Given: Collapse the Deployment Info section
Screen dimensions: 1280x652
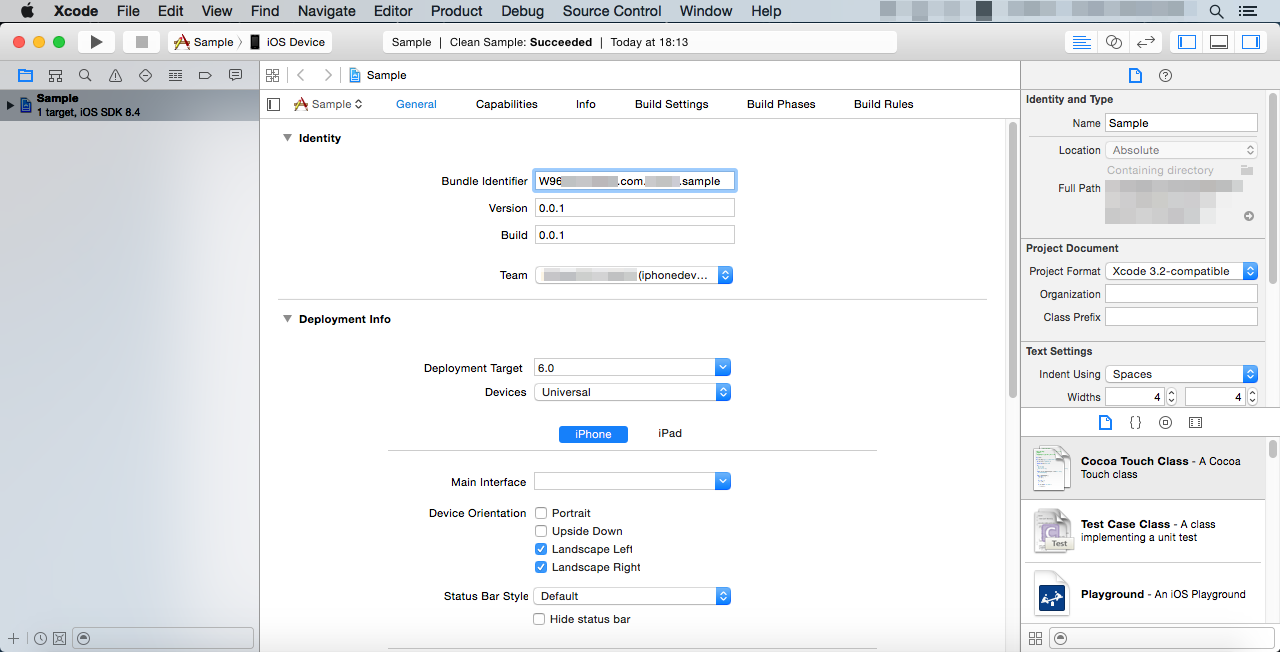Looking at the screenshot, I should [287, 319].
